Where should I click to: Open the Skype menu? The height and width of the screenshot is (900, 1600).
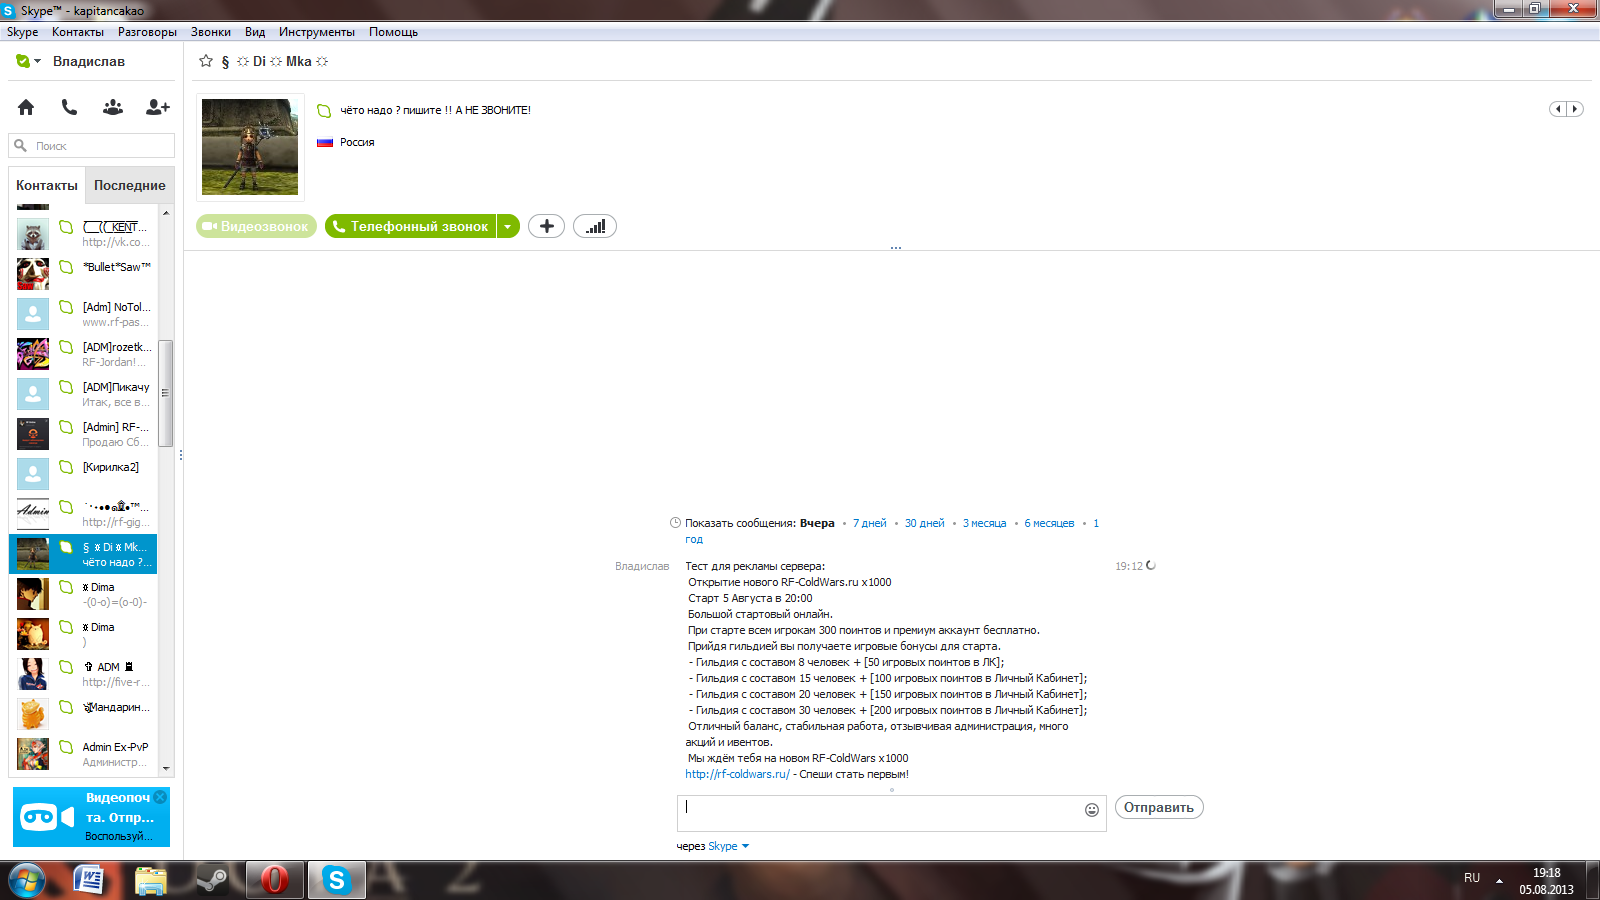(23, 32)
